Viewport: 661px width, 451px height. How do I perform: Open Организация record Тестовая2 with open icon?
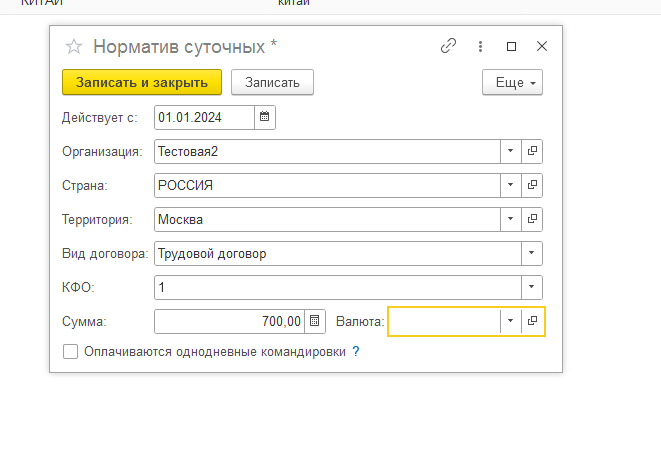coord(532,151)
